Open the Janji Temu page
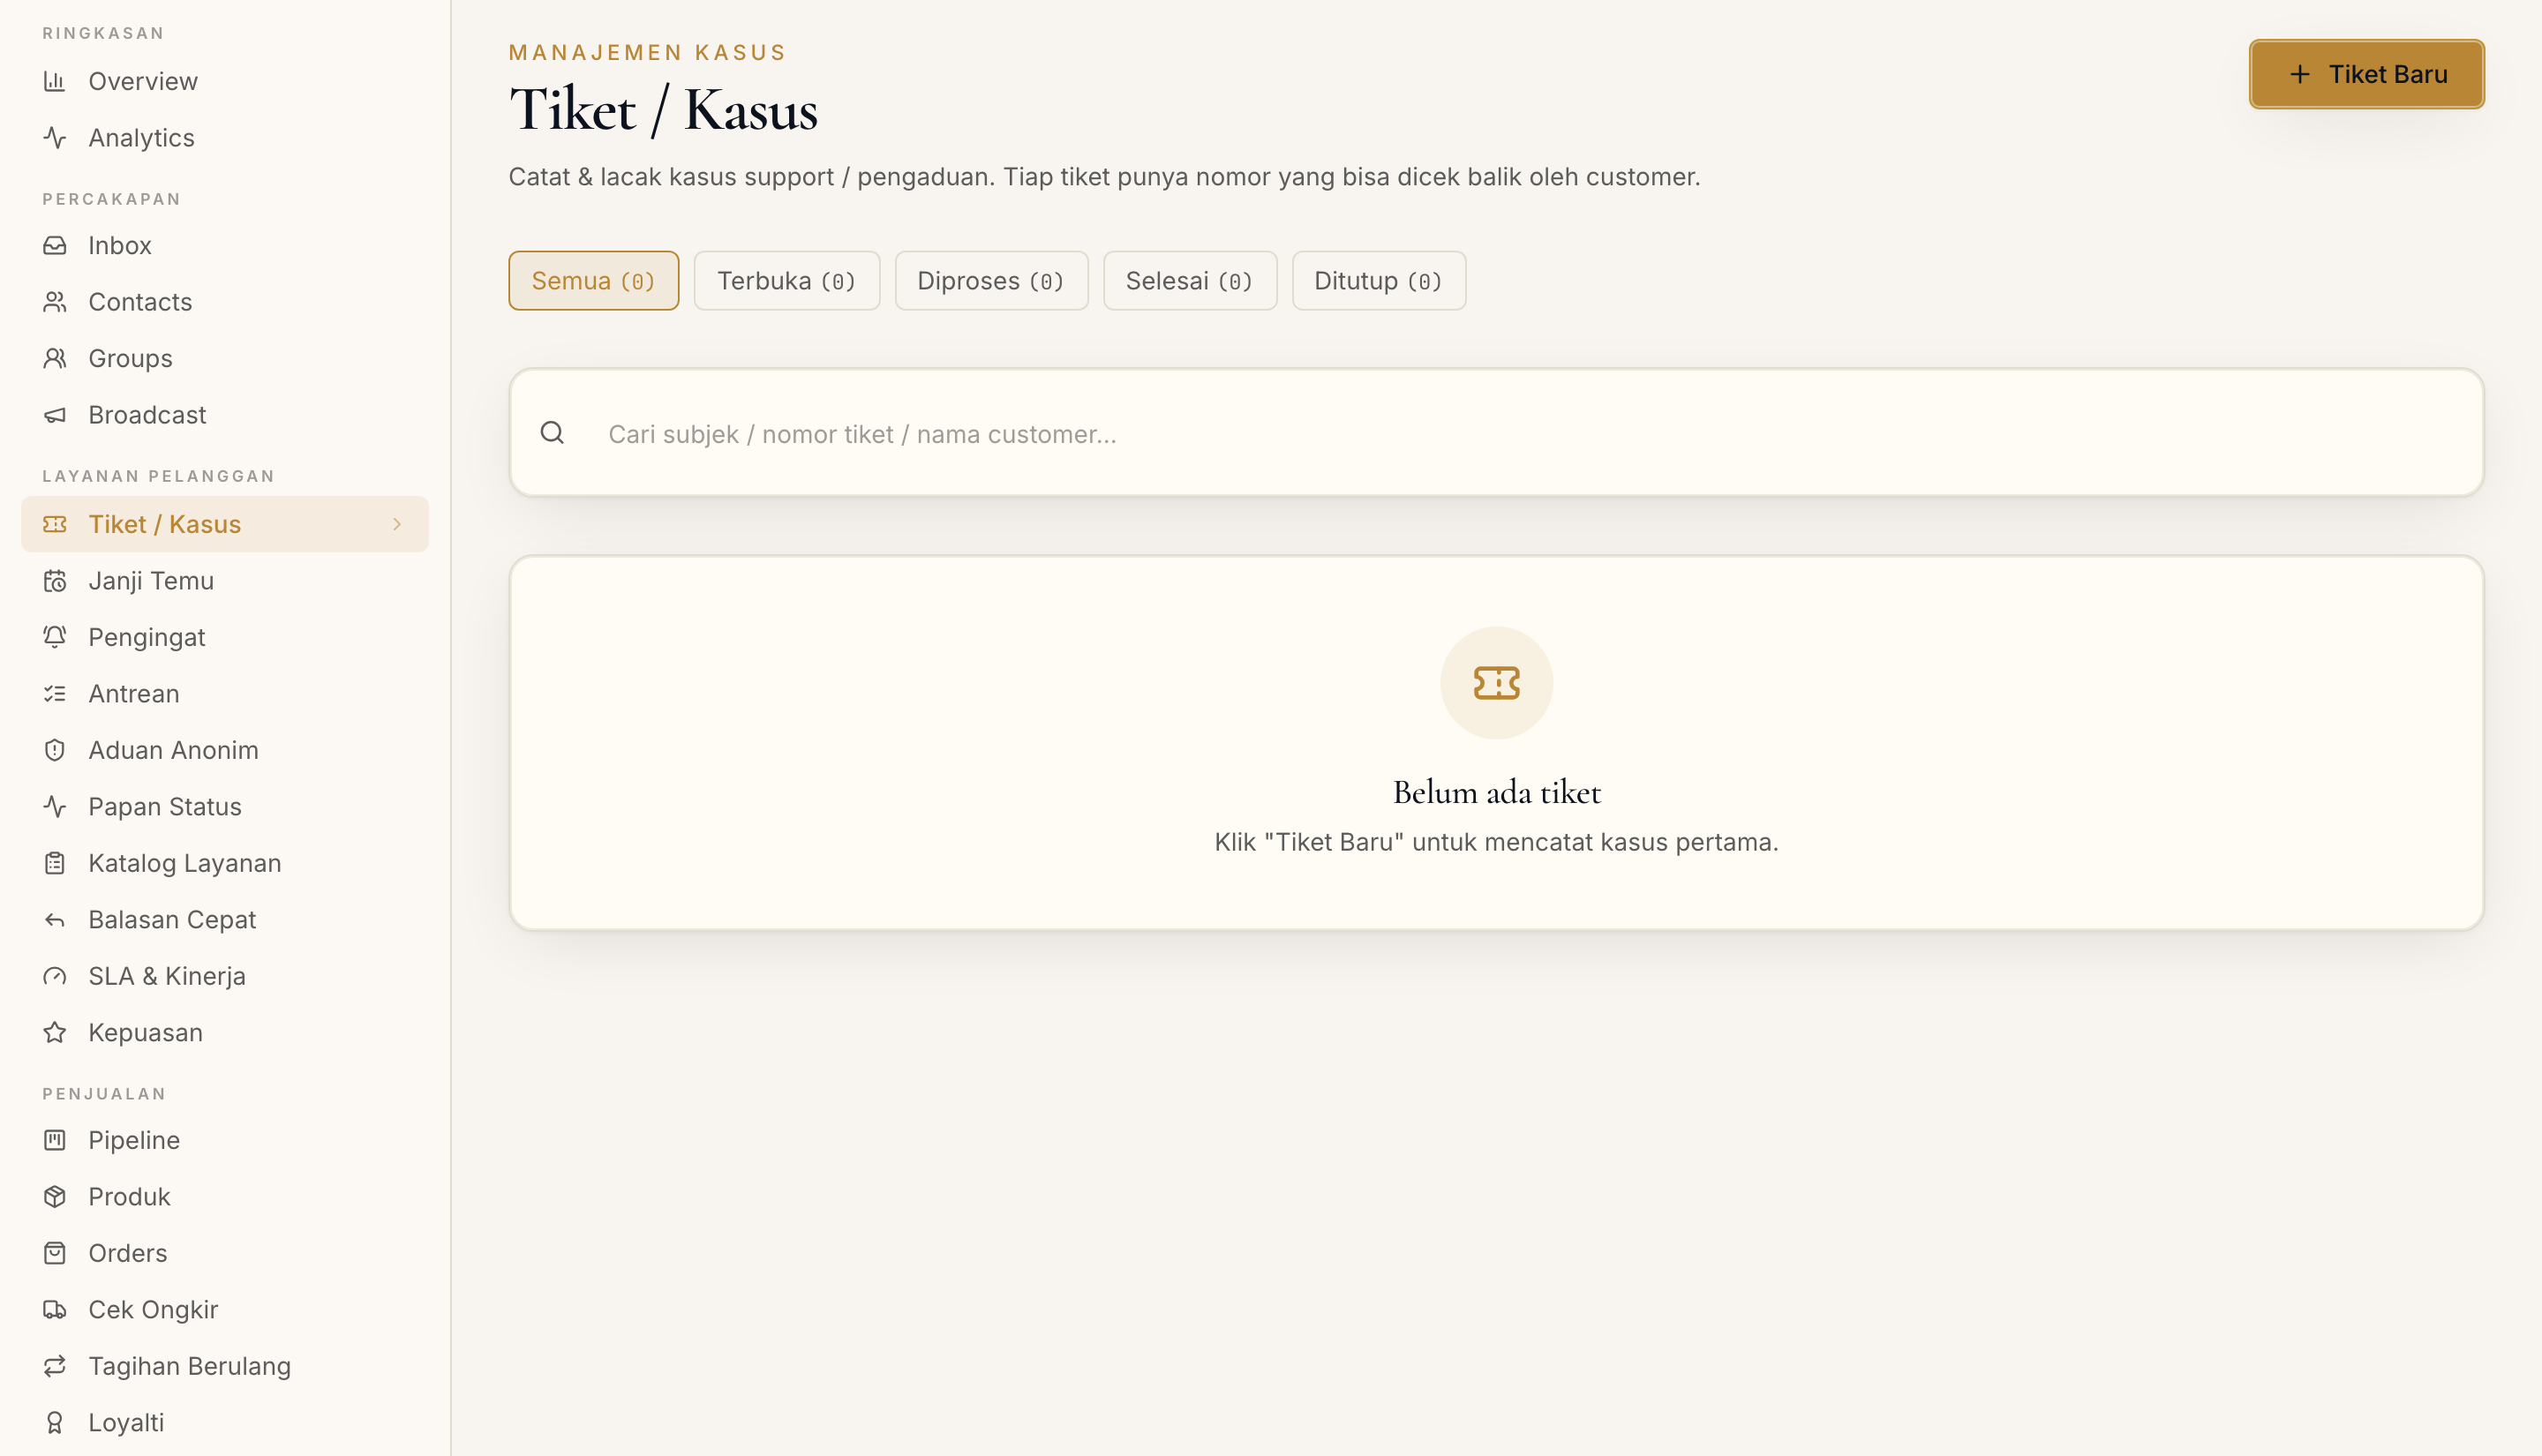 click(225, 581)
